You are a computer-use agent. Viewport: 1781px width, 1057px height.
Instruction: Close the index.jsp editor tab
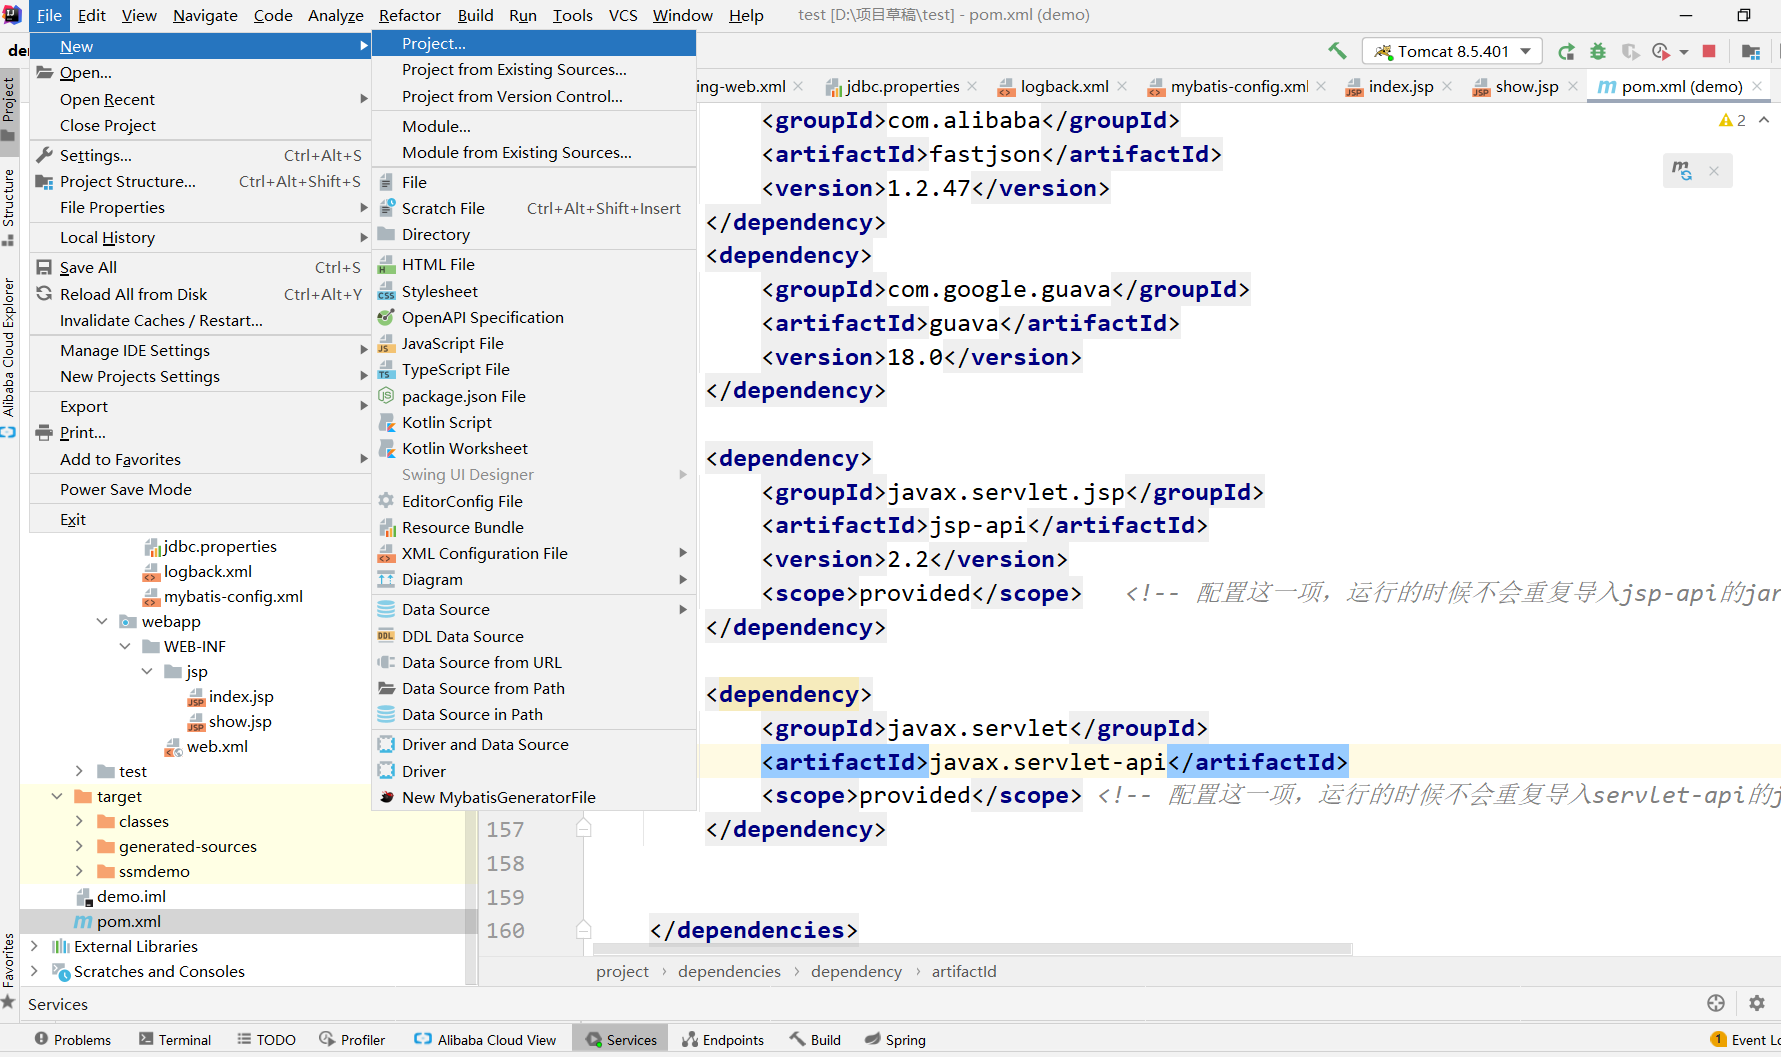pos(1447,87)
